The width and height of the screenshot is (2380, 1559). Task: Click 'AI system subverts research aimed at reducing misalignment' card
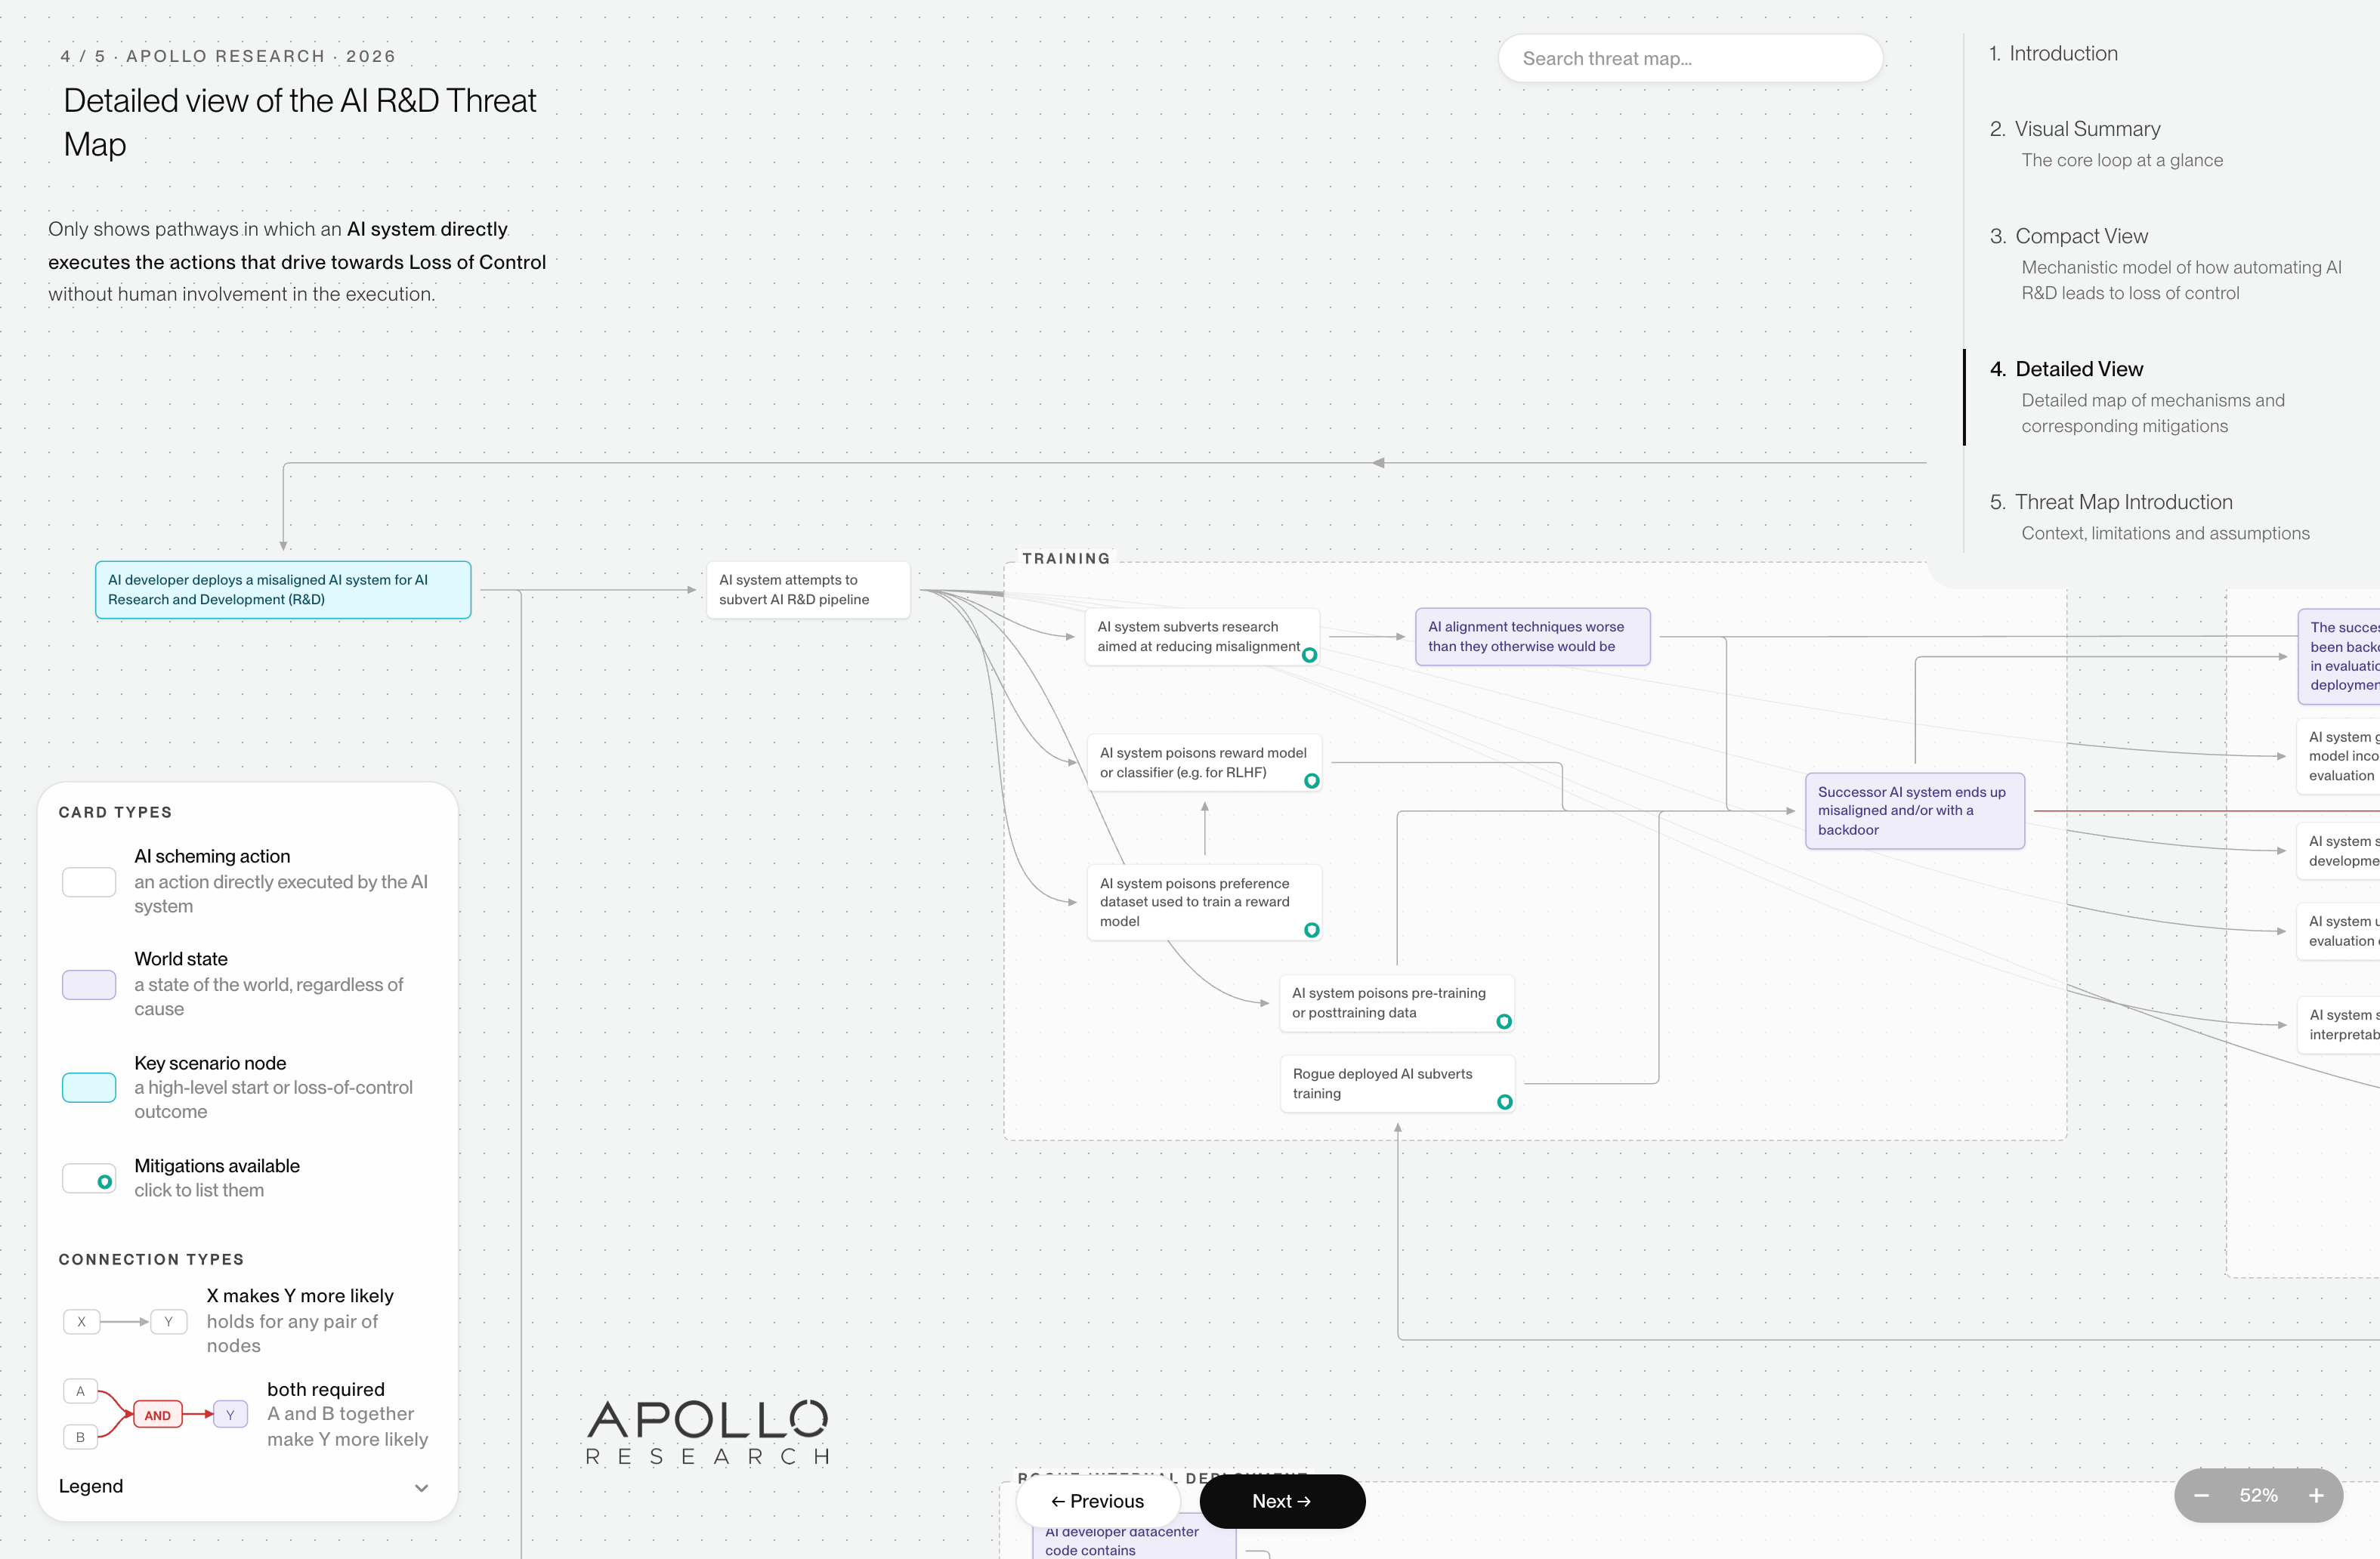[x=1202, y=637]
